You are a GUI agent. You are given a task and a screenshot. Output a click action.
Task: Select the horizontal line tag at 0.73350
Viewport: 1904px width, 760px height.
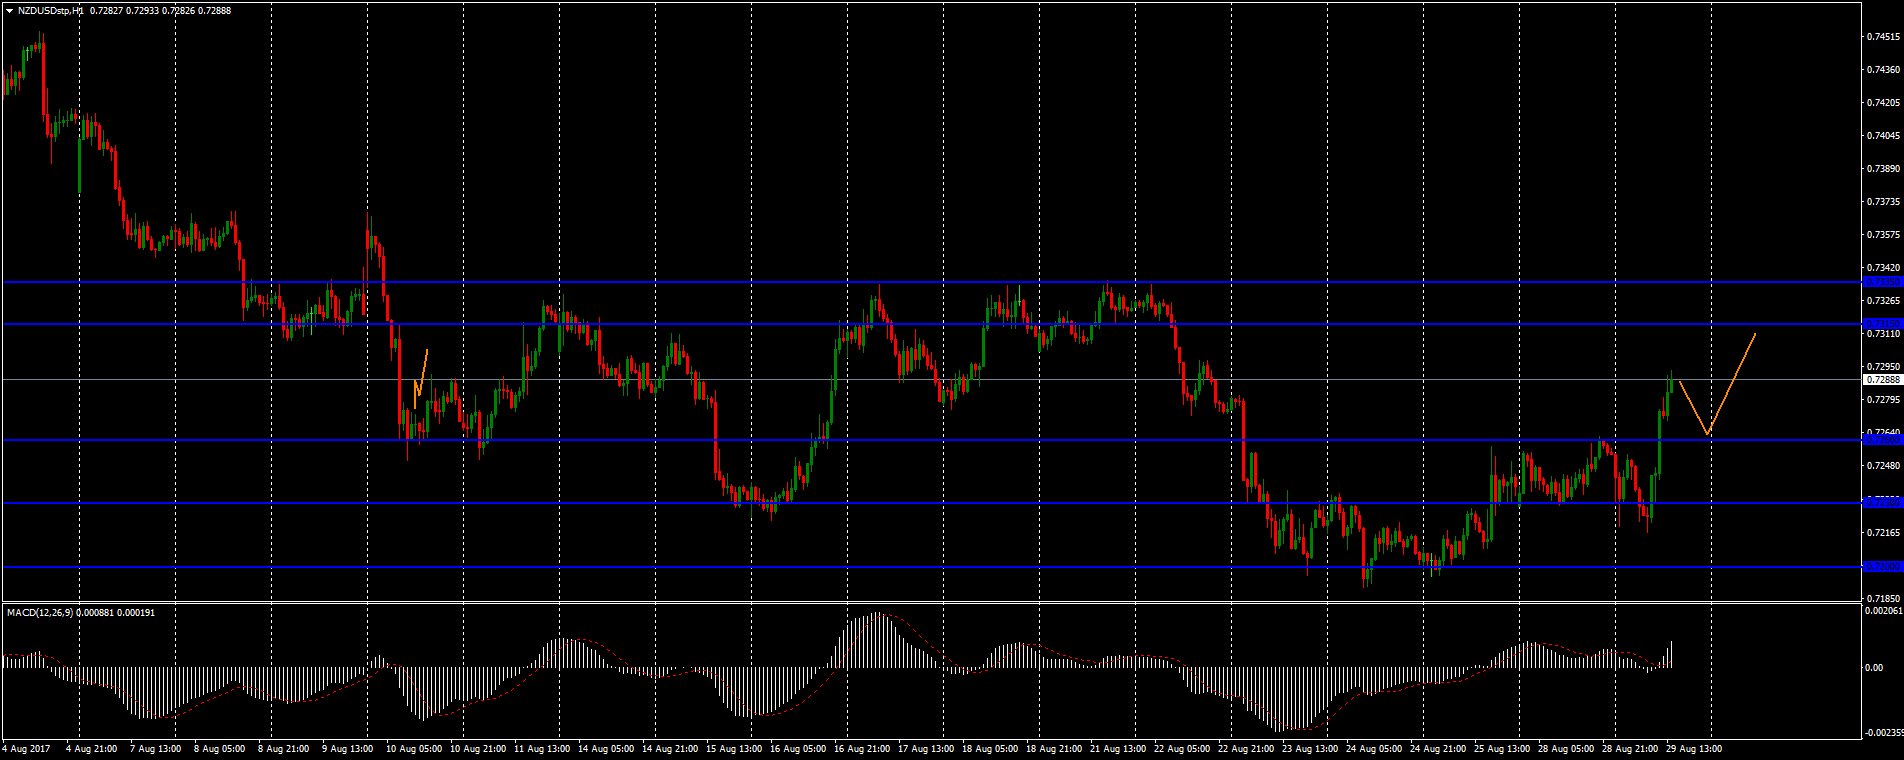[1883, 282]
